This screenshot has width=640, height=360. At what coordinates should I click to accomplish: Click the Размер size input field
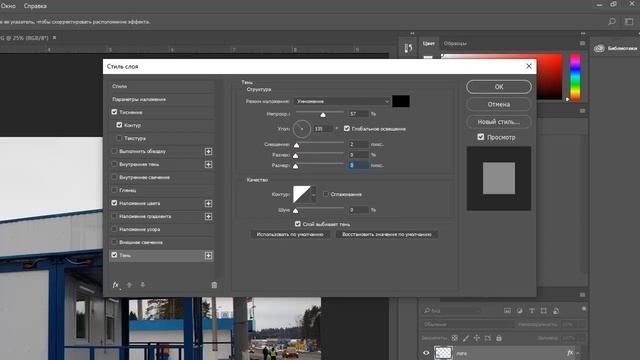359,165
